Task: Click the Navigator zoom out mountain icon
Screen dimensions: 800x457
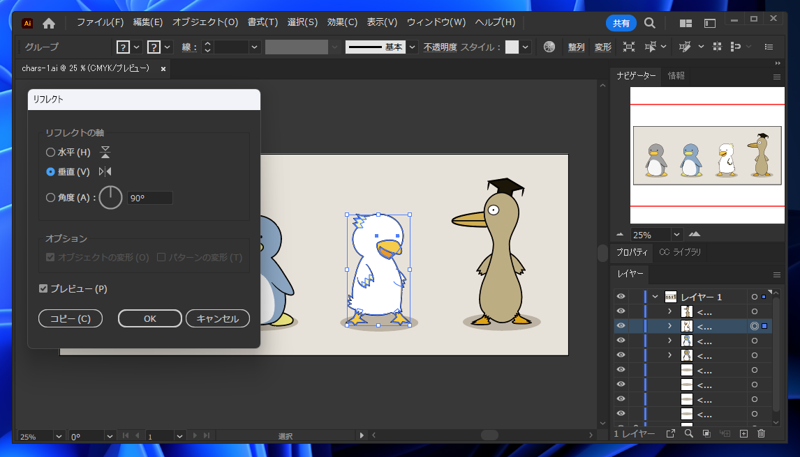Action: [620, 235]
